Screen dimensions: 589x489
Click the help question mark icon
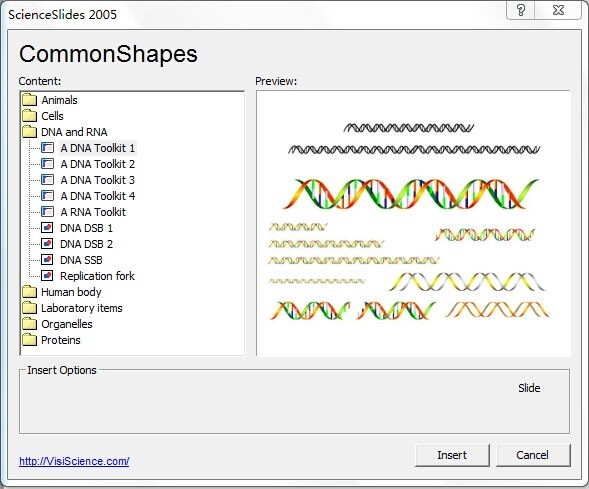tap(521, 10)
